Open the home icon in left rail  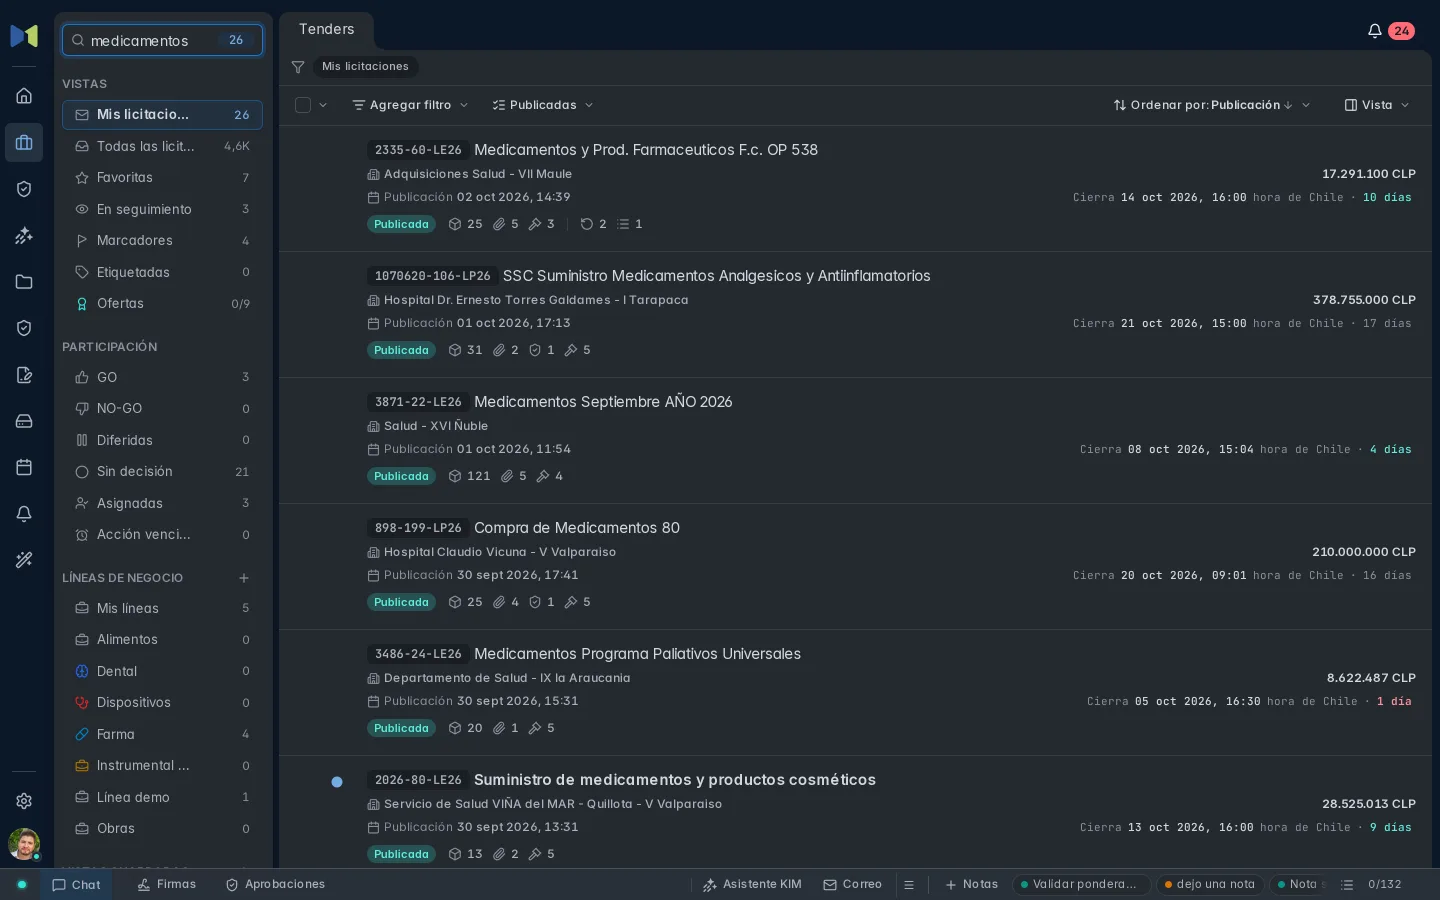pos(24,96)
